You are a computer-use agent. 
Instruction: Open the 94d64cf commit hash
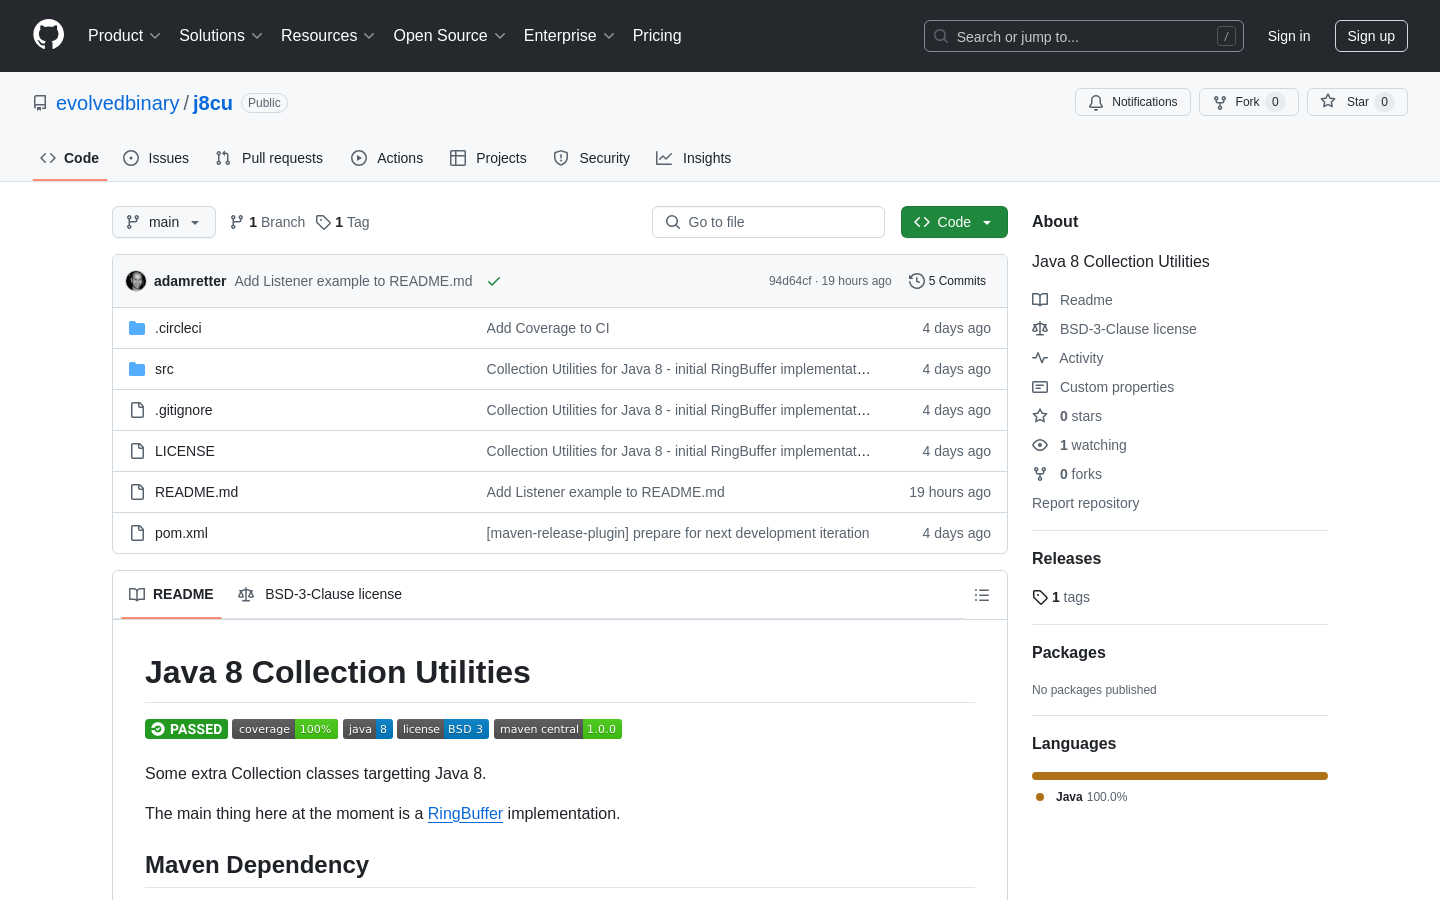(x=790, y=281)
